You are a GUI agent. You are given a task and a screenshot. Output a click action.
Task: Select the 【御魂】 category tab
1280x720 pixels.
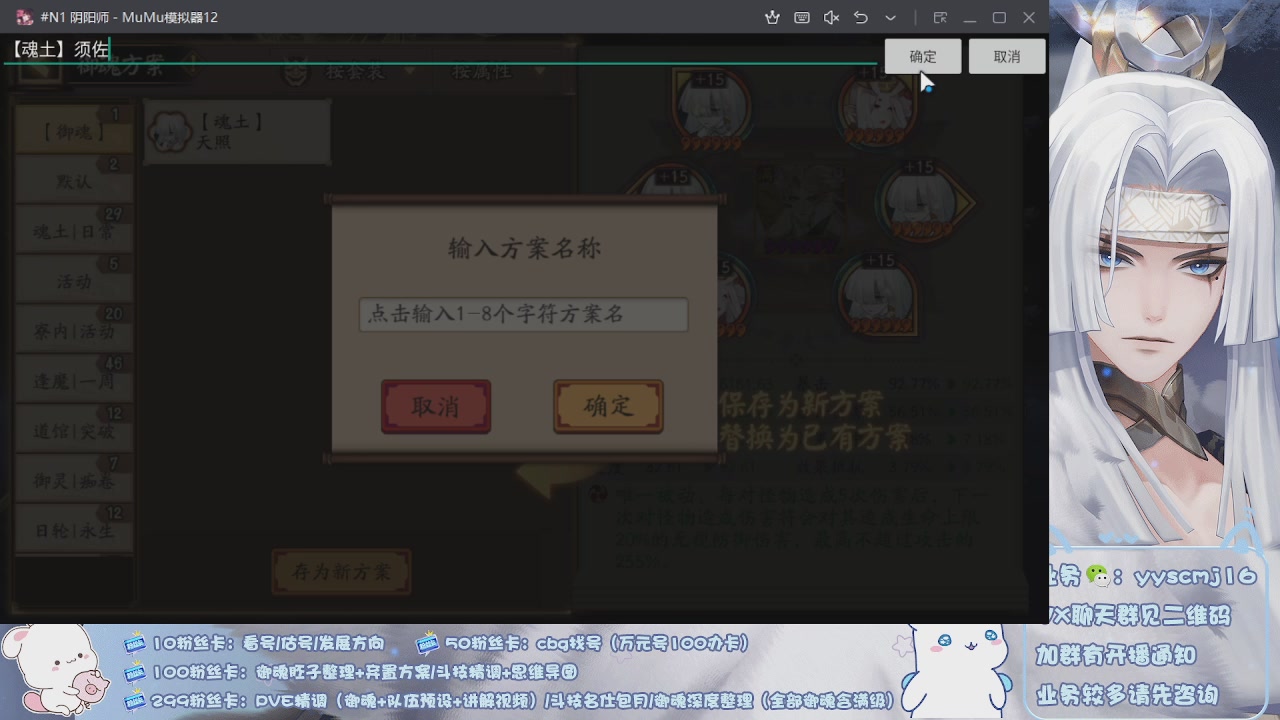tap(74, 130)
